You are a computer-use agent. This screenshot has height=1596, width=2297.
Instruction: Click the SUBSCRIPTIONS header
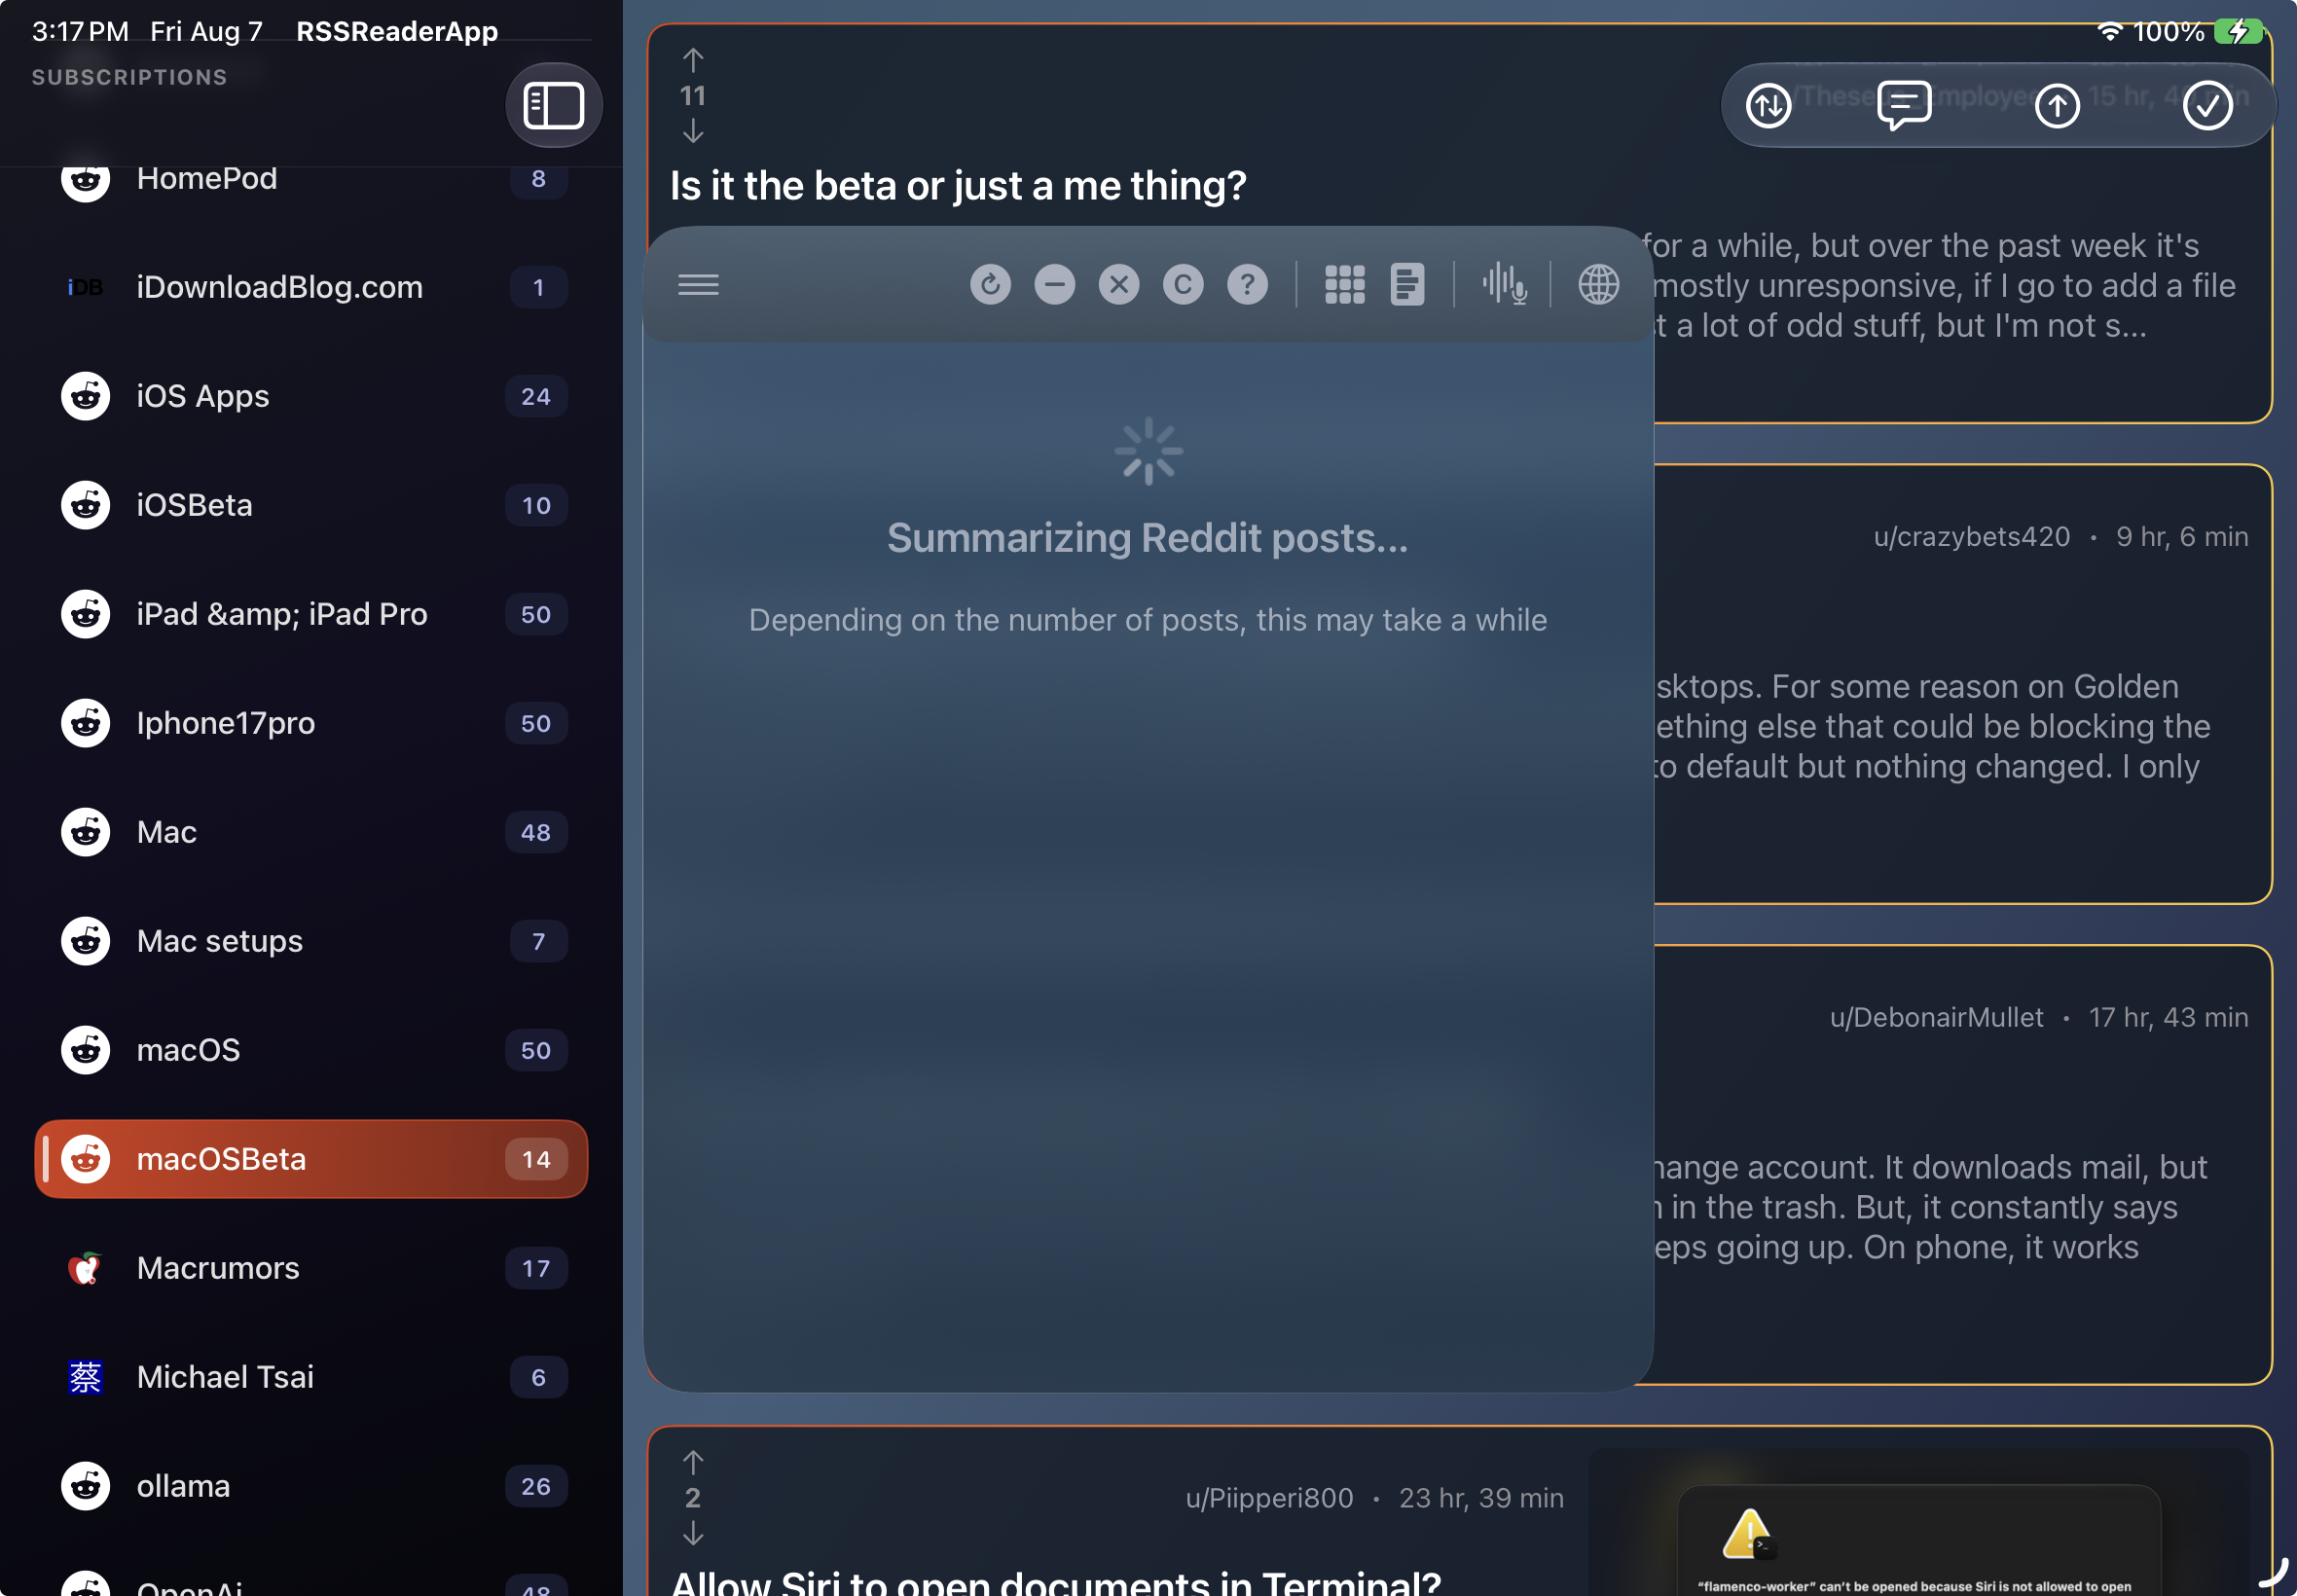(x=130, y=77)
